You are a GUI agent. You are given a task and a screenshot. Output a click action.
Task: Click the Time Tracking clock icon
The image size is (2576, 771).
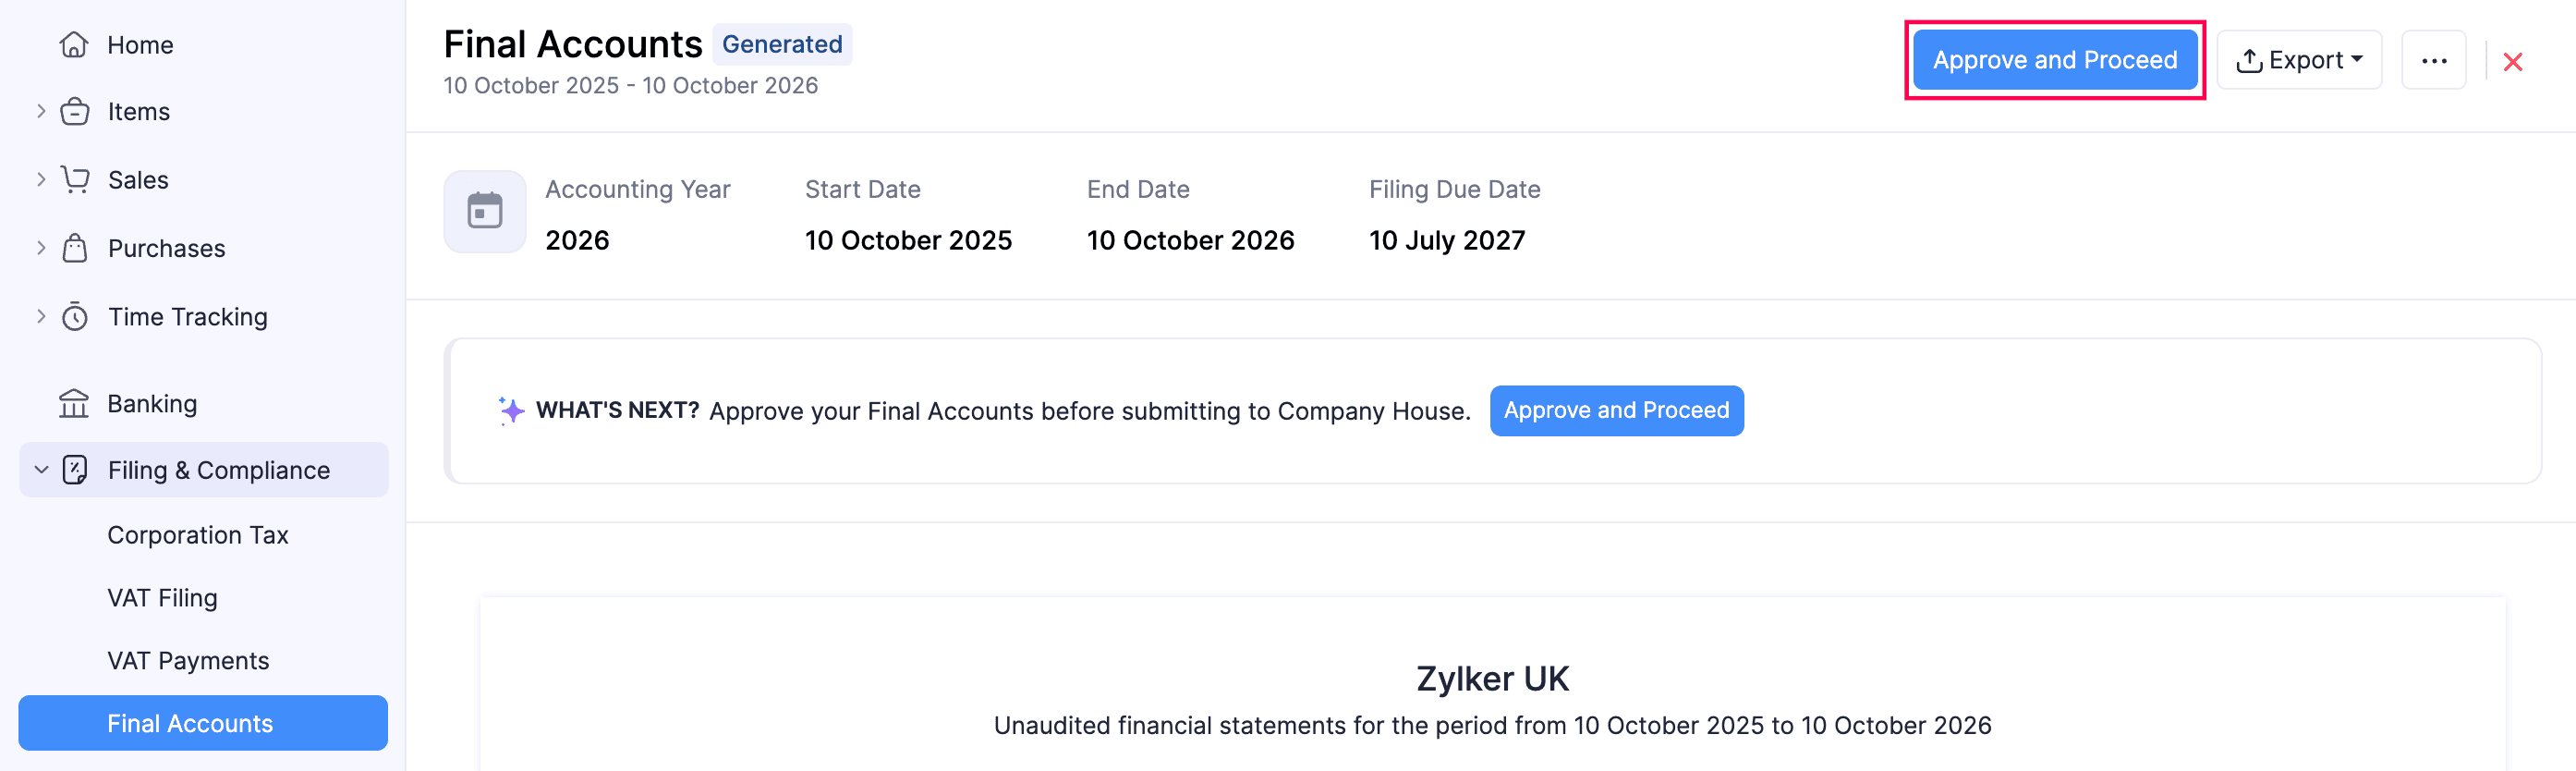click(x=74, y=317)
